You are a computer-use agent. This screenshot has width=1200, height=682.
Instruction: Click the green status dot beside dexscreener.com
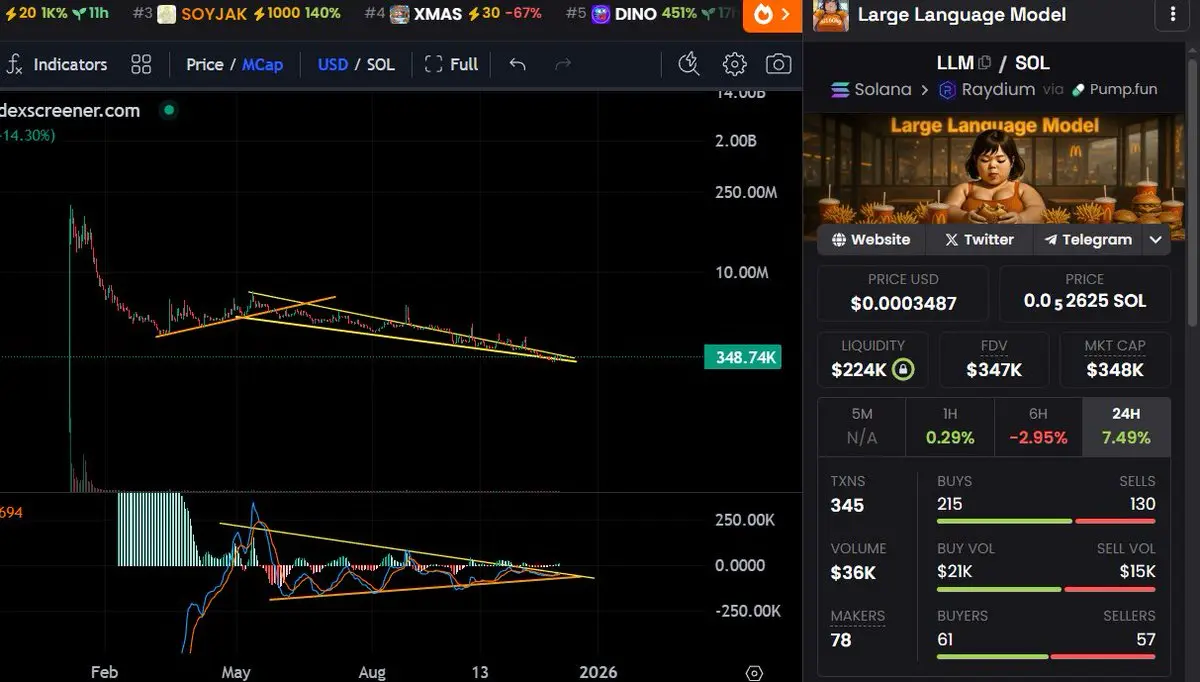(x=168, y=110)
